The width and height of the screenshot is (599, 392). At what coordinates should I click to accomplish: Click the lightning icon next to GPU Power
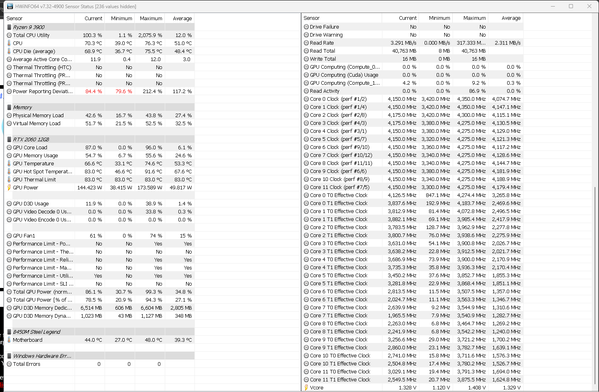coord(9,188)
